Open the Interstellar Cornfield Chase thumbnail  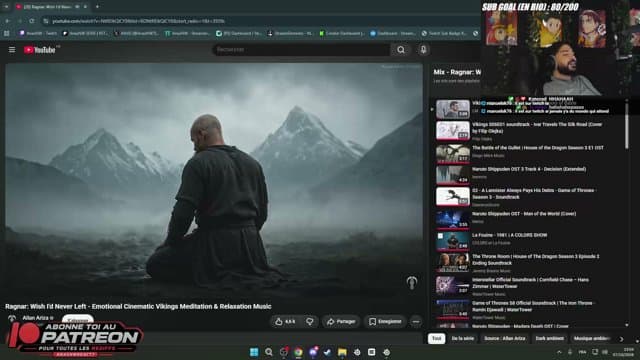[x=453, y=285]
